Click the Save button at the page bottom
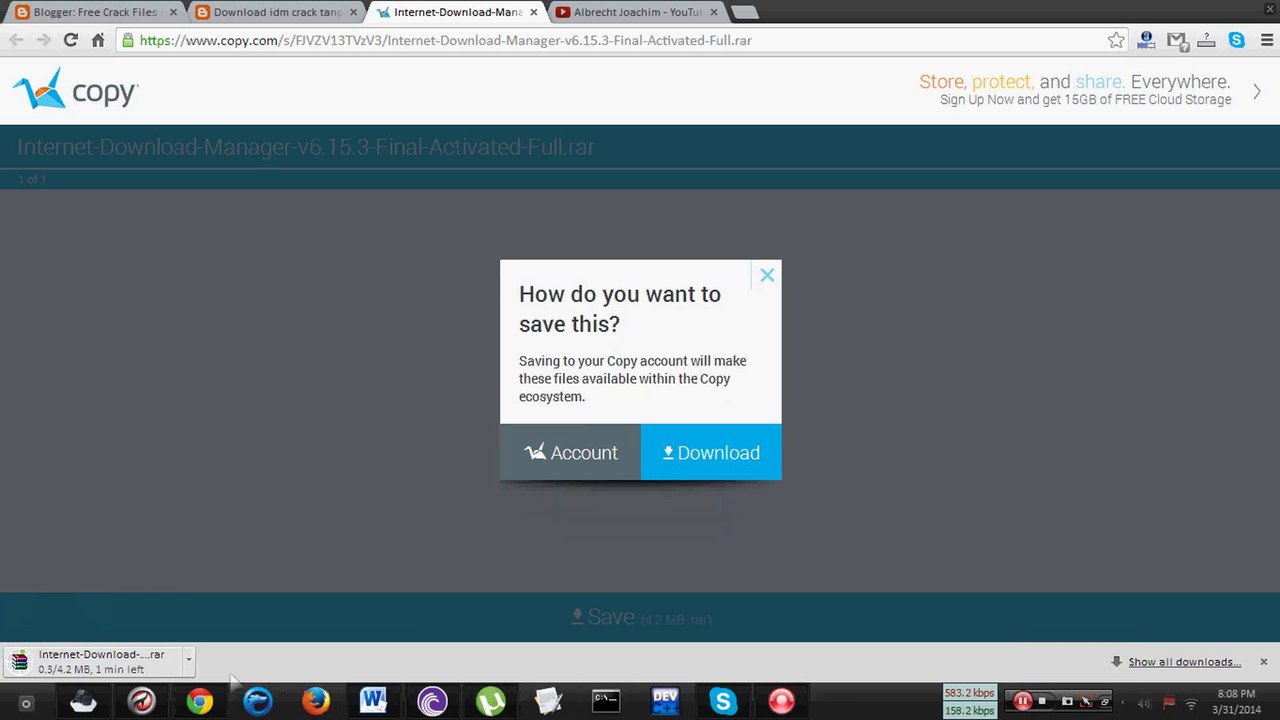Image resolution: width=1280 pixels, height=720 pixels. tap(640, 618)
